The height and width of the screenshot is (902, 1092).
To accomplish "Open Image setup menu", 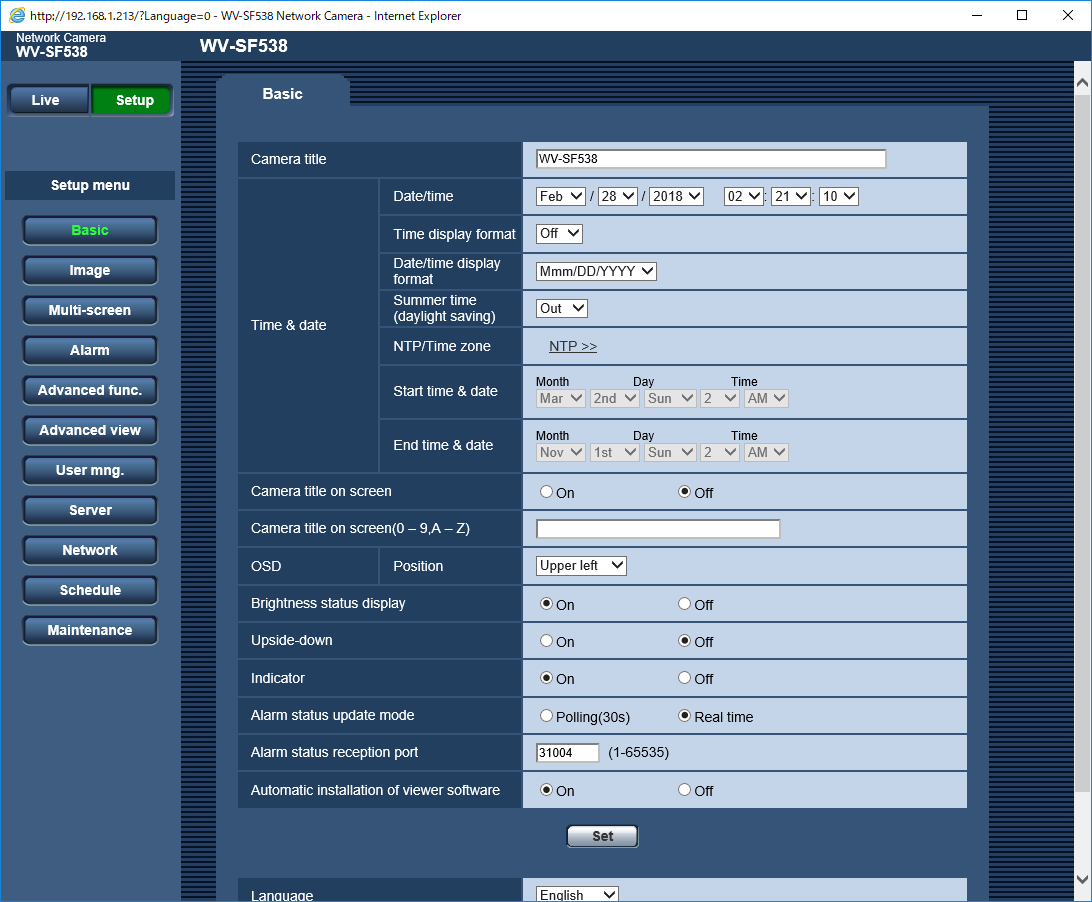I will click(x=90, y=270).
